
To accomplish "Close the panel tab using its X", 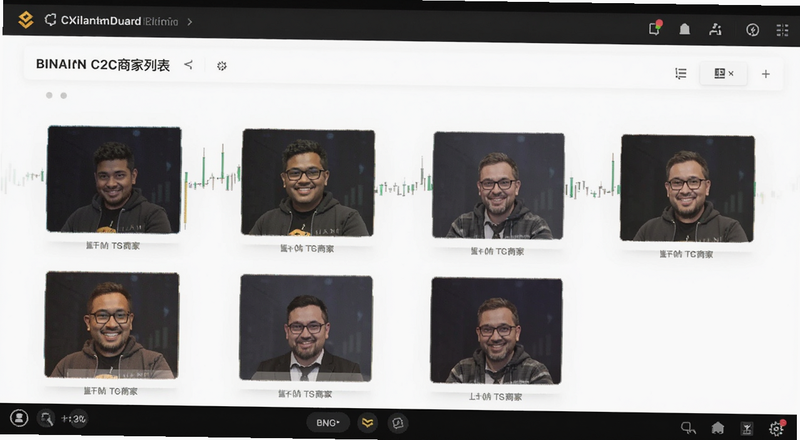I will coord(731,74).
